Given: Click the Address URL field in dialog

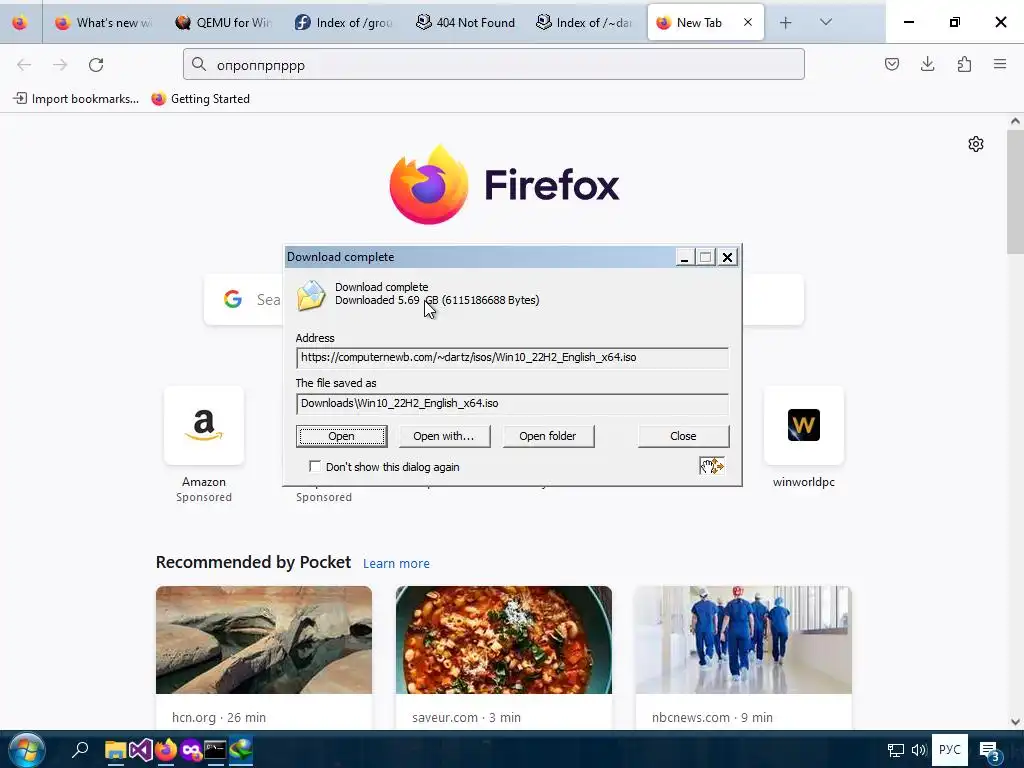Looking at the screenshot, I should (512, 358).
